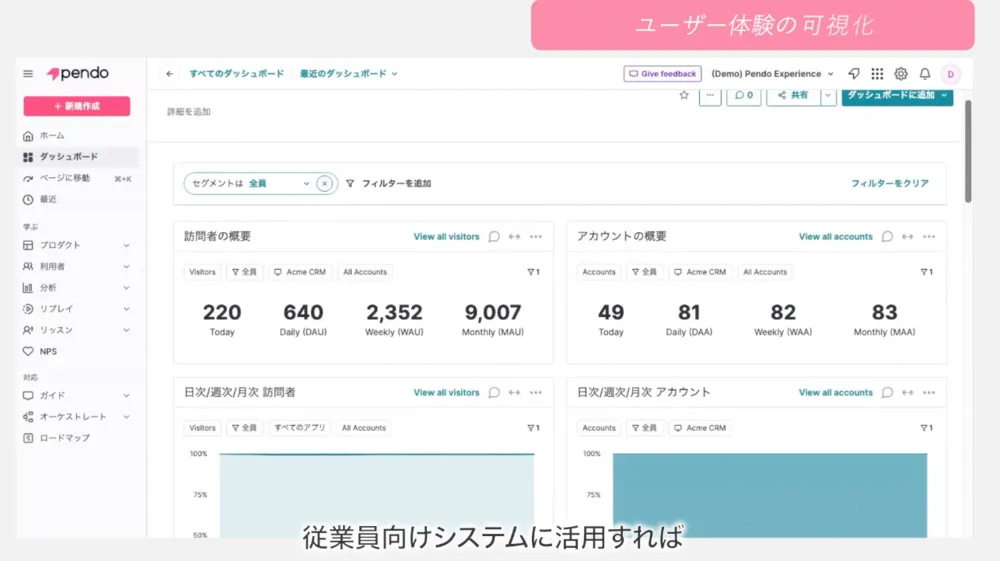Open dashboard more options ellipsis button
The width and height of the screenshot is (1000, 561).
pos(710,96)
